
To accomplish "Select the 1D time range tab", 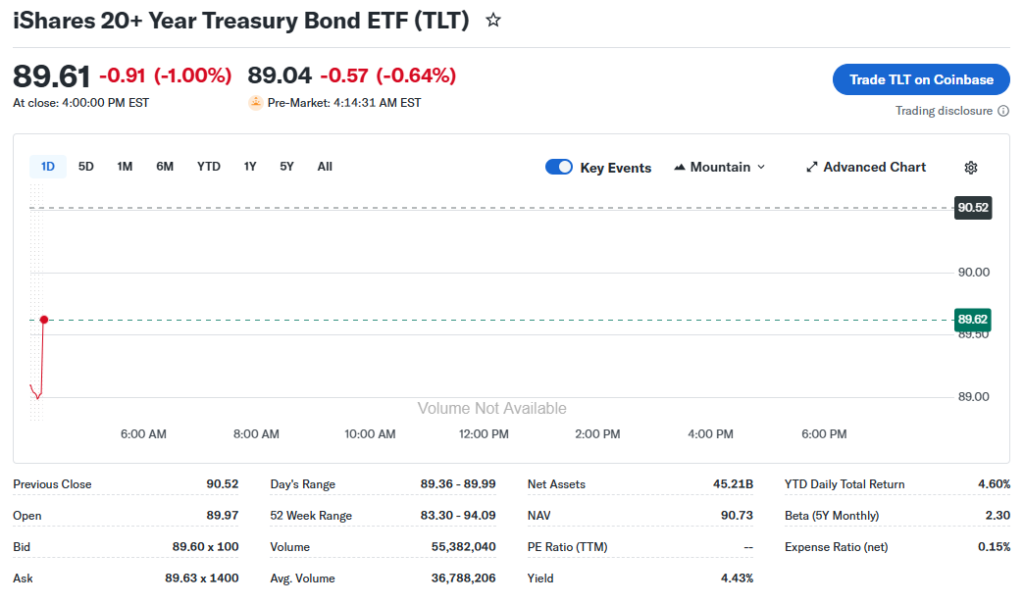I will (x=48, y=167).
